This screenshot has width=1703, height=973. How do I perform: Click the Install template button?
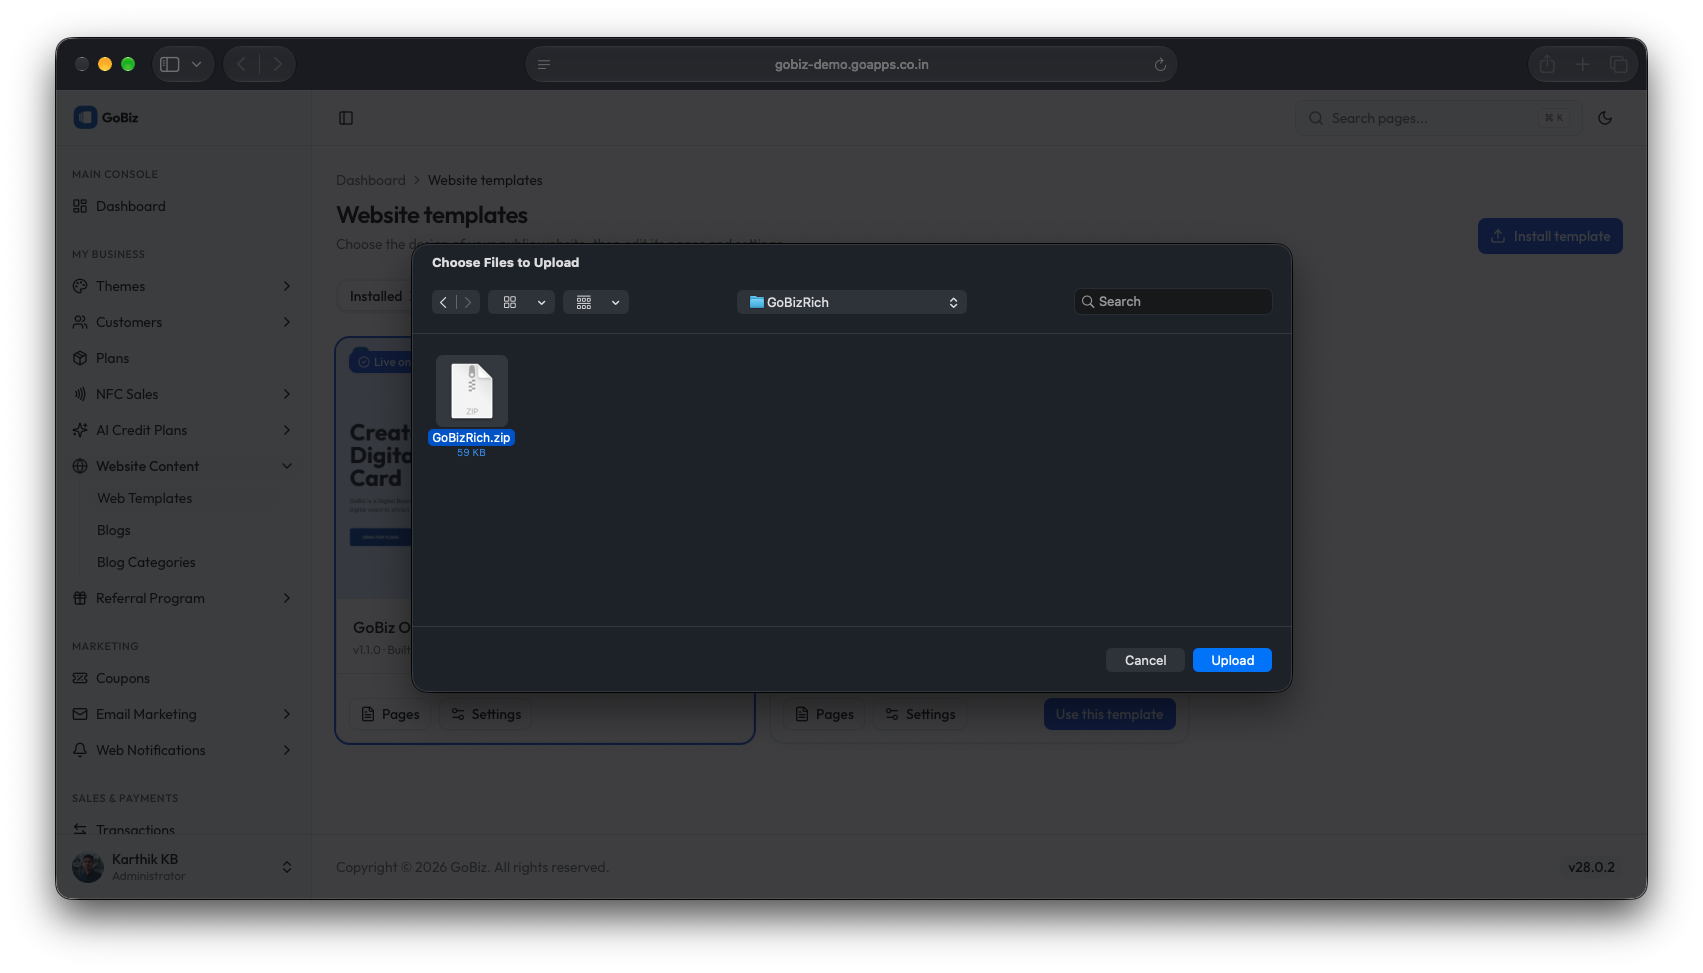[1550, 236]
